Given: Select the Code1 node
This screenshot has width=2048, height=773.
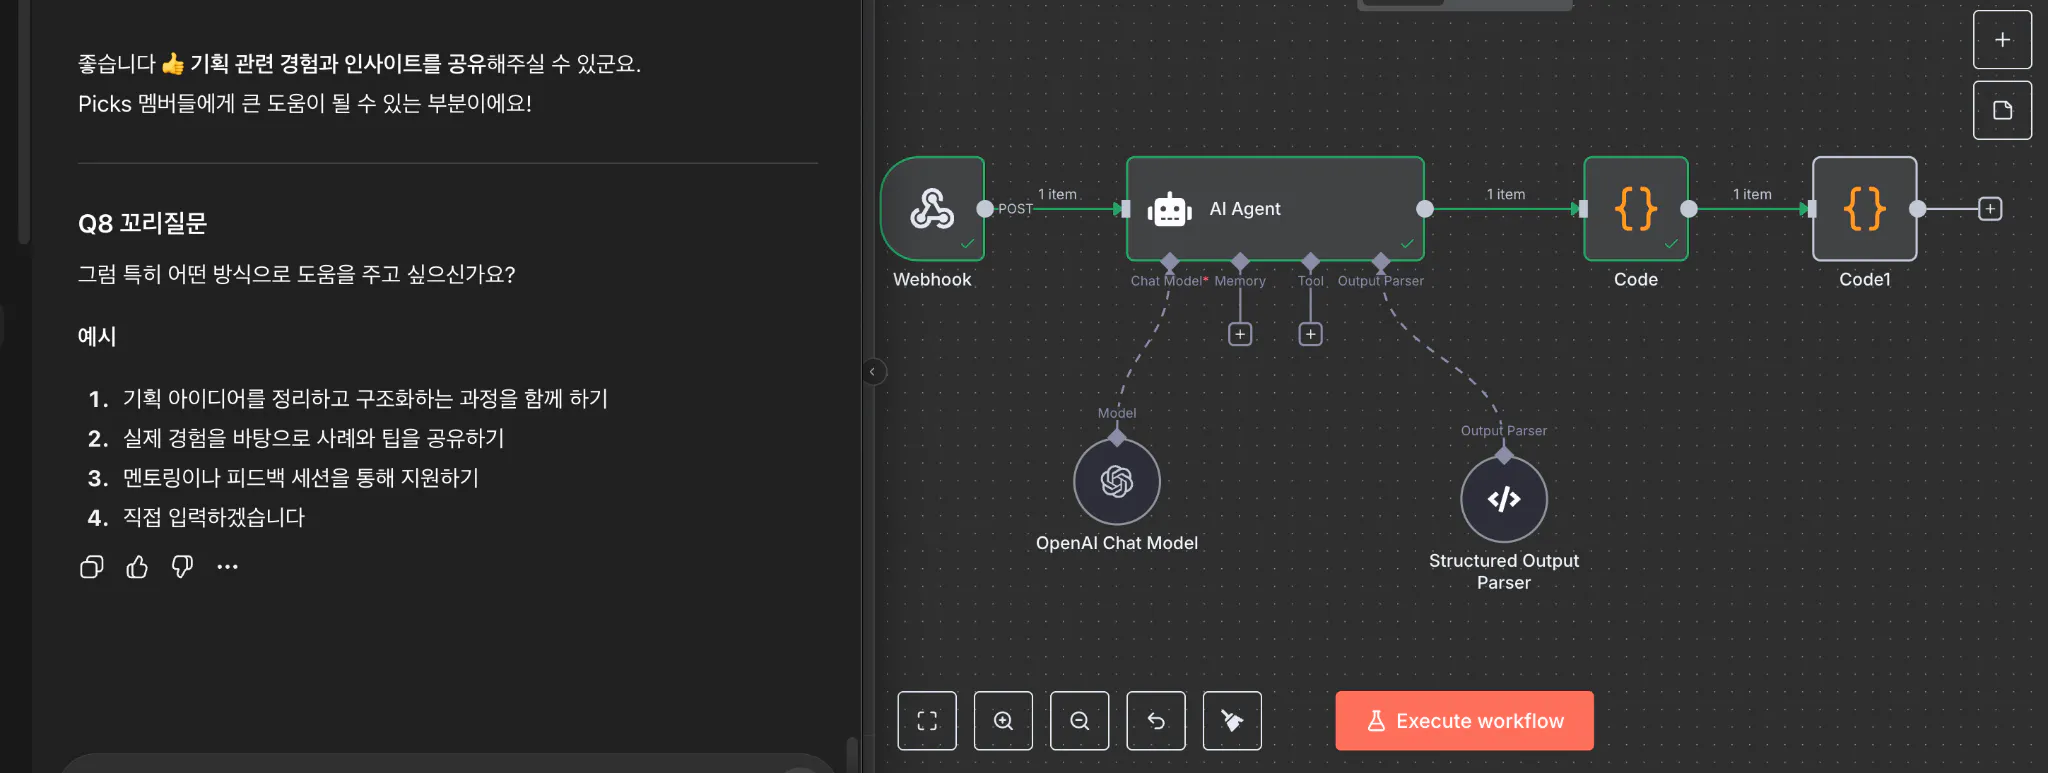Looking at the screenshot, I should click(1865, 209).
